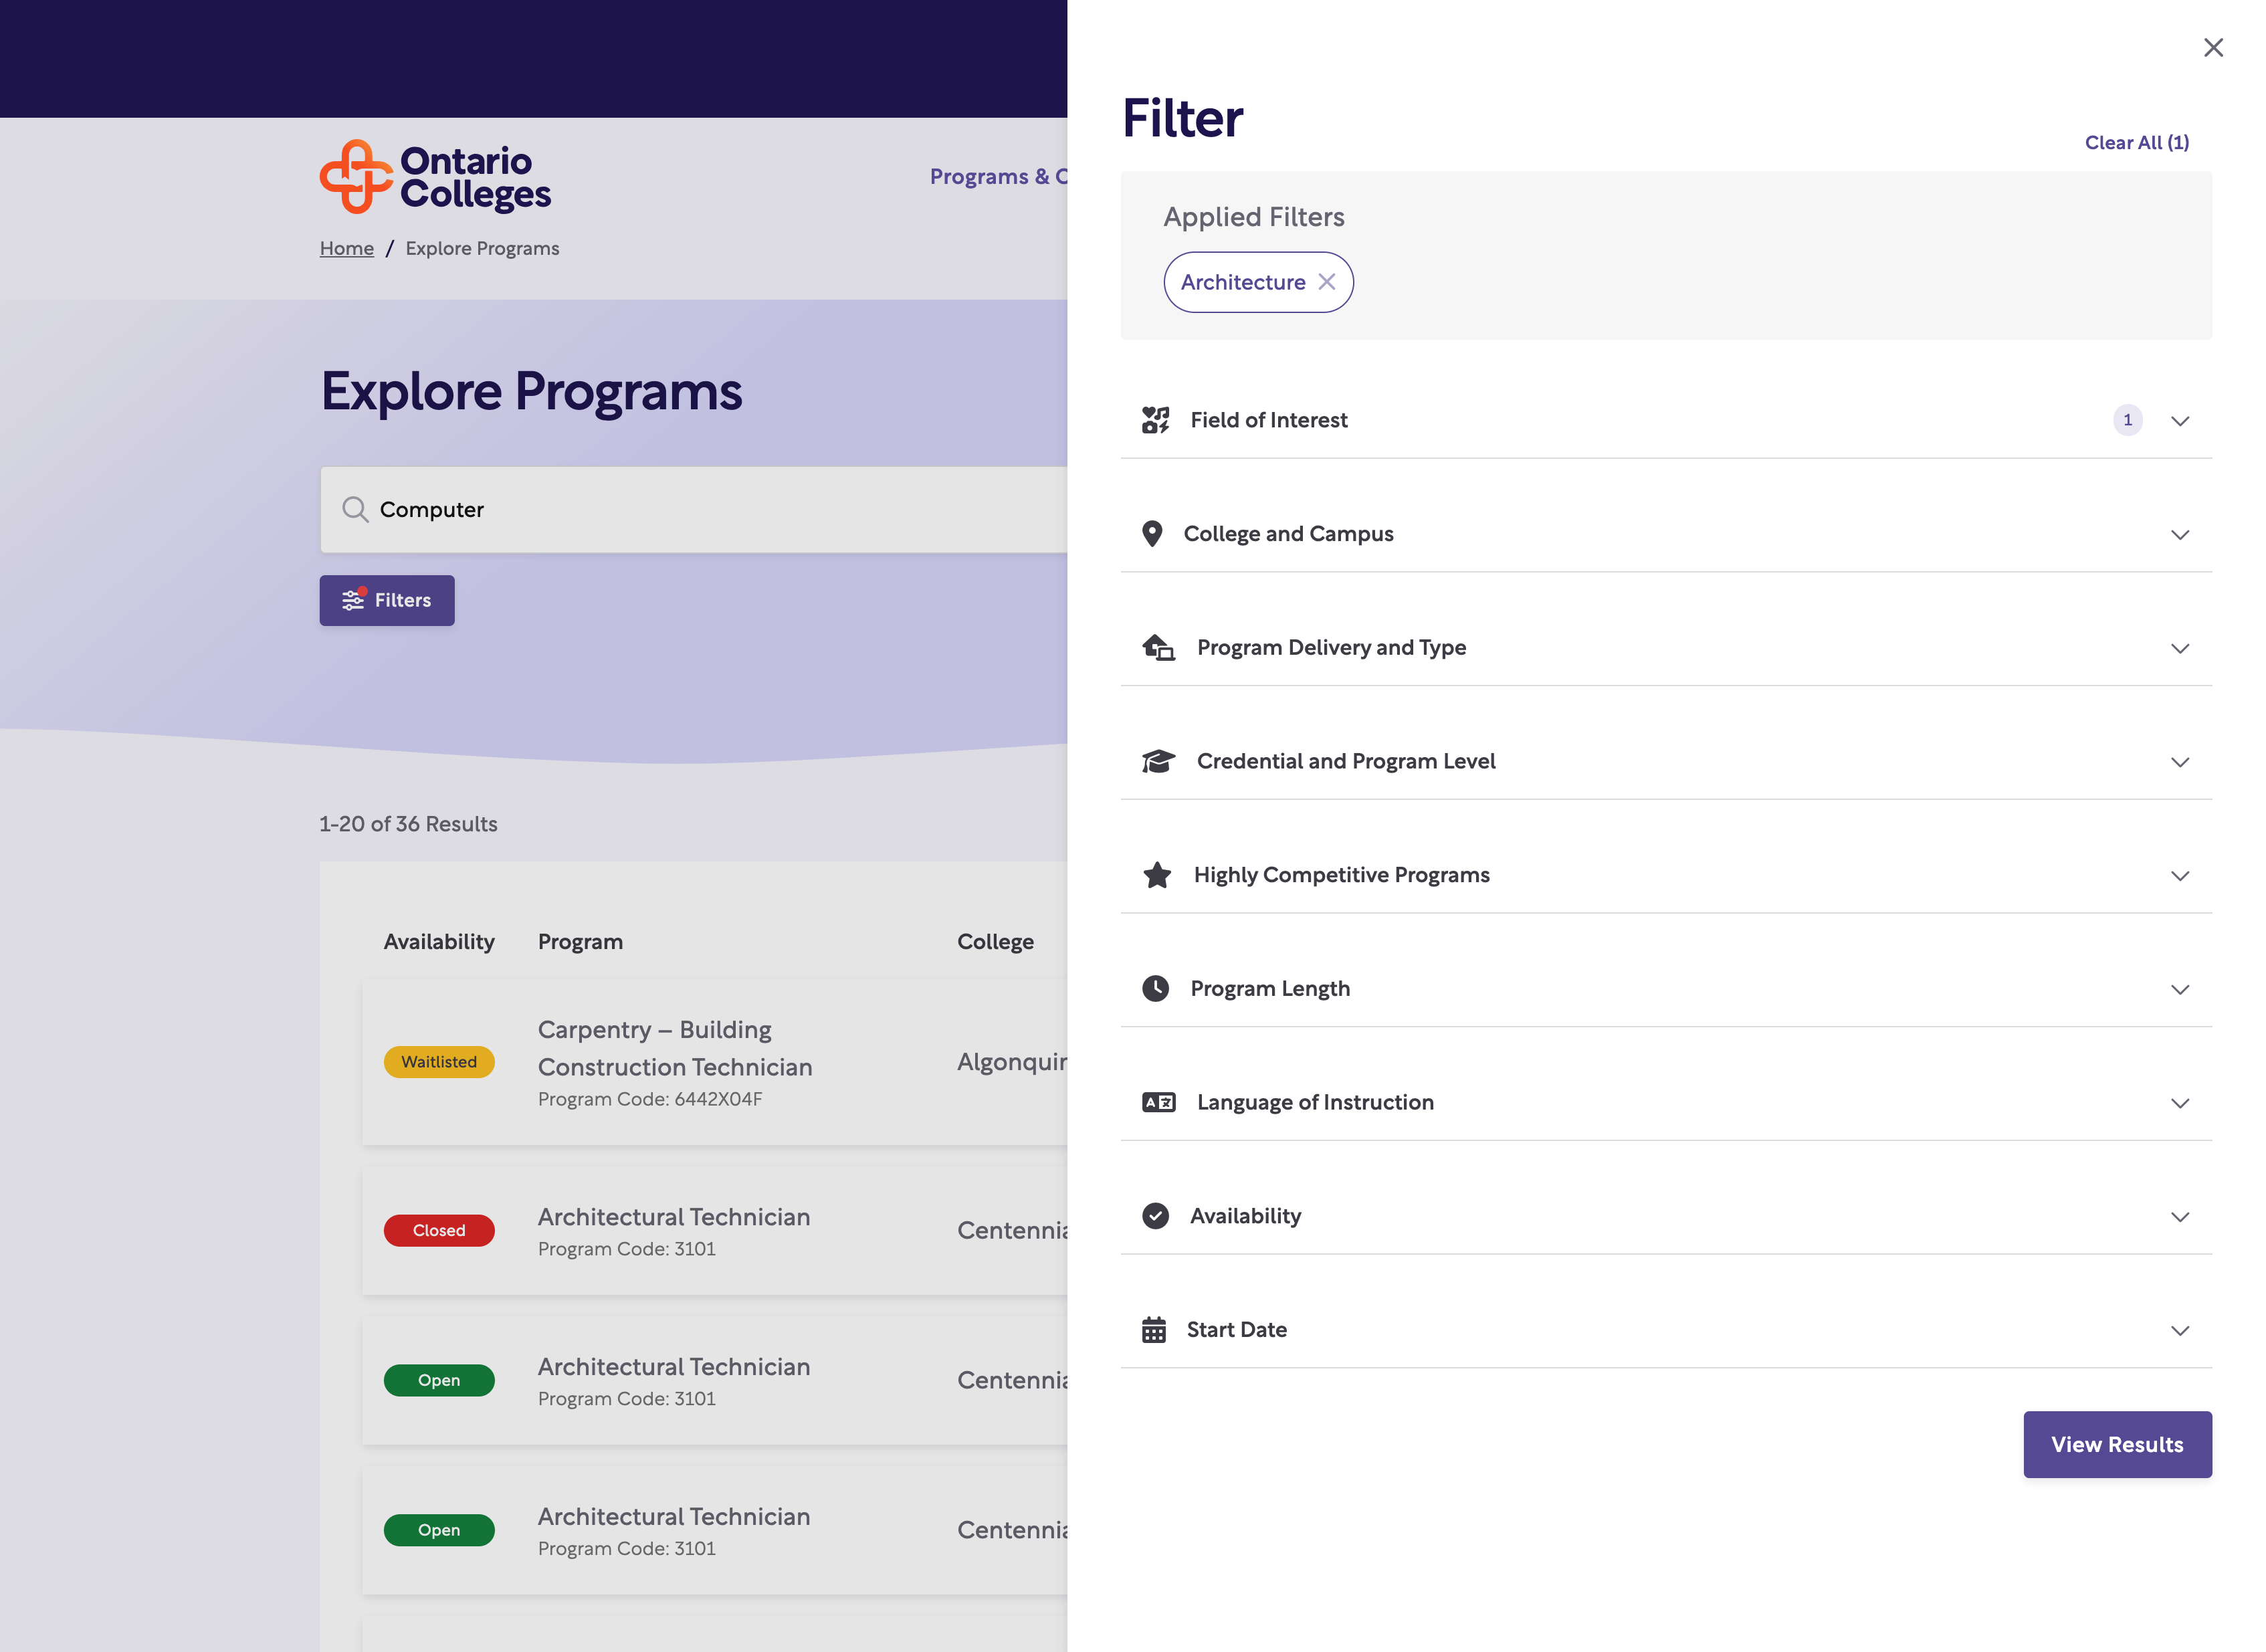
Task: Click the View Results button
Action: pos(2116,1444)
